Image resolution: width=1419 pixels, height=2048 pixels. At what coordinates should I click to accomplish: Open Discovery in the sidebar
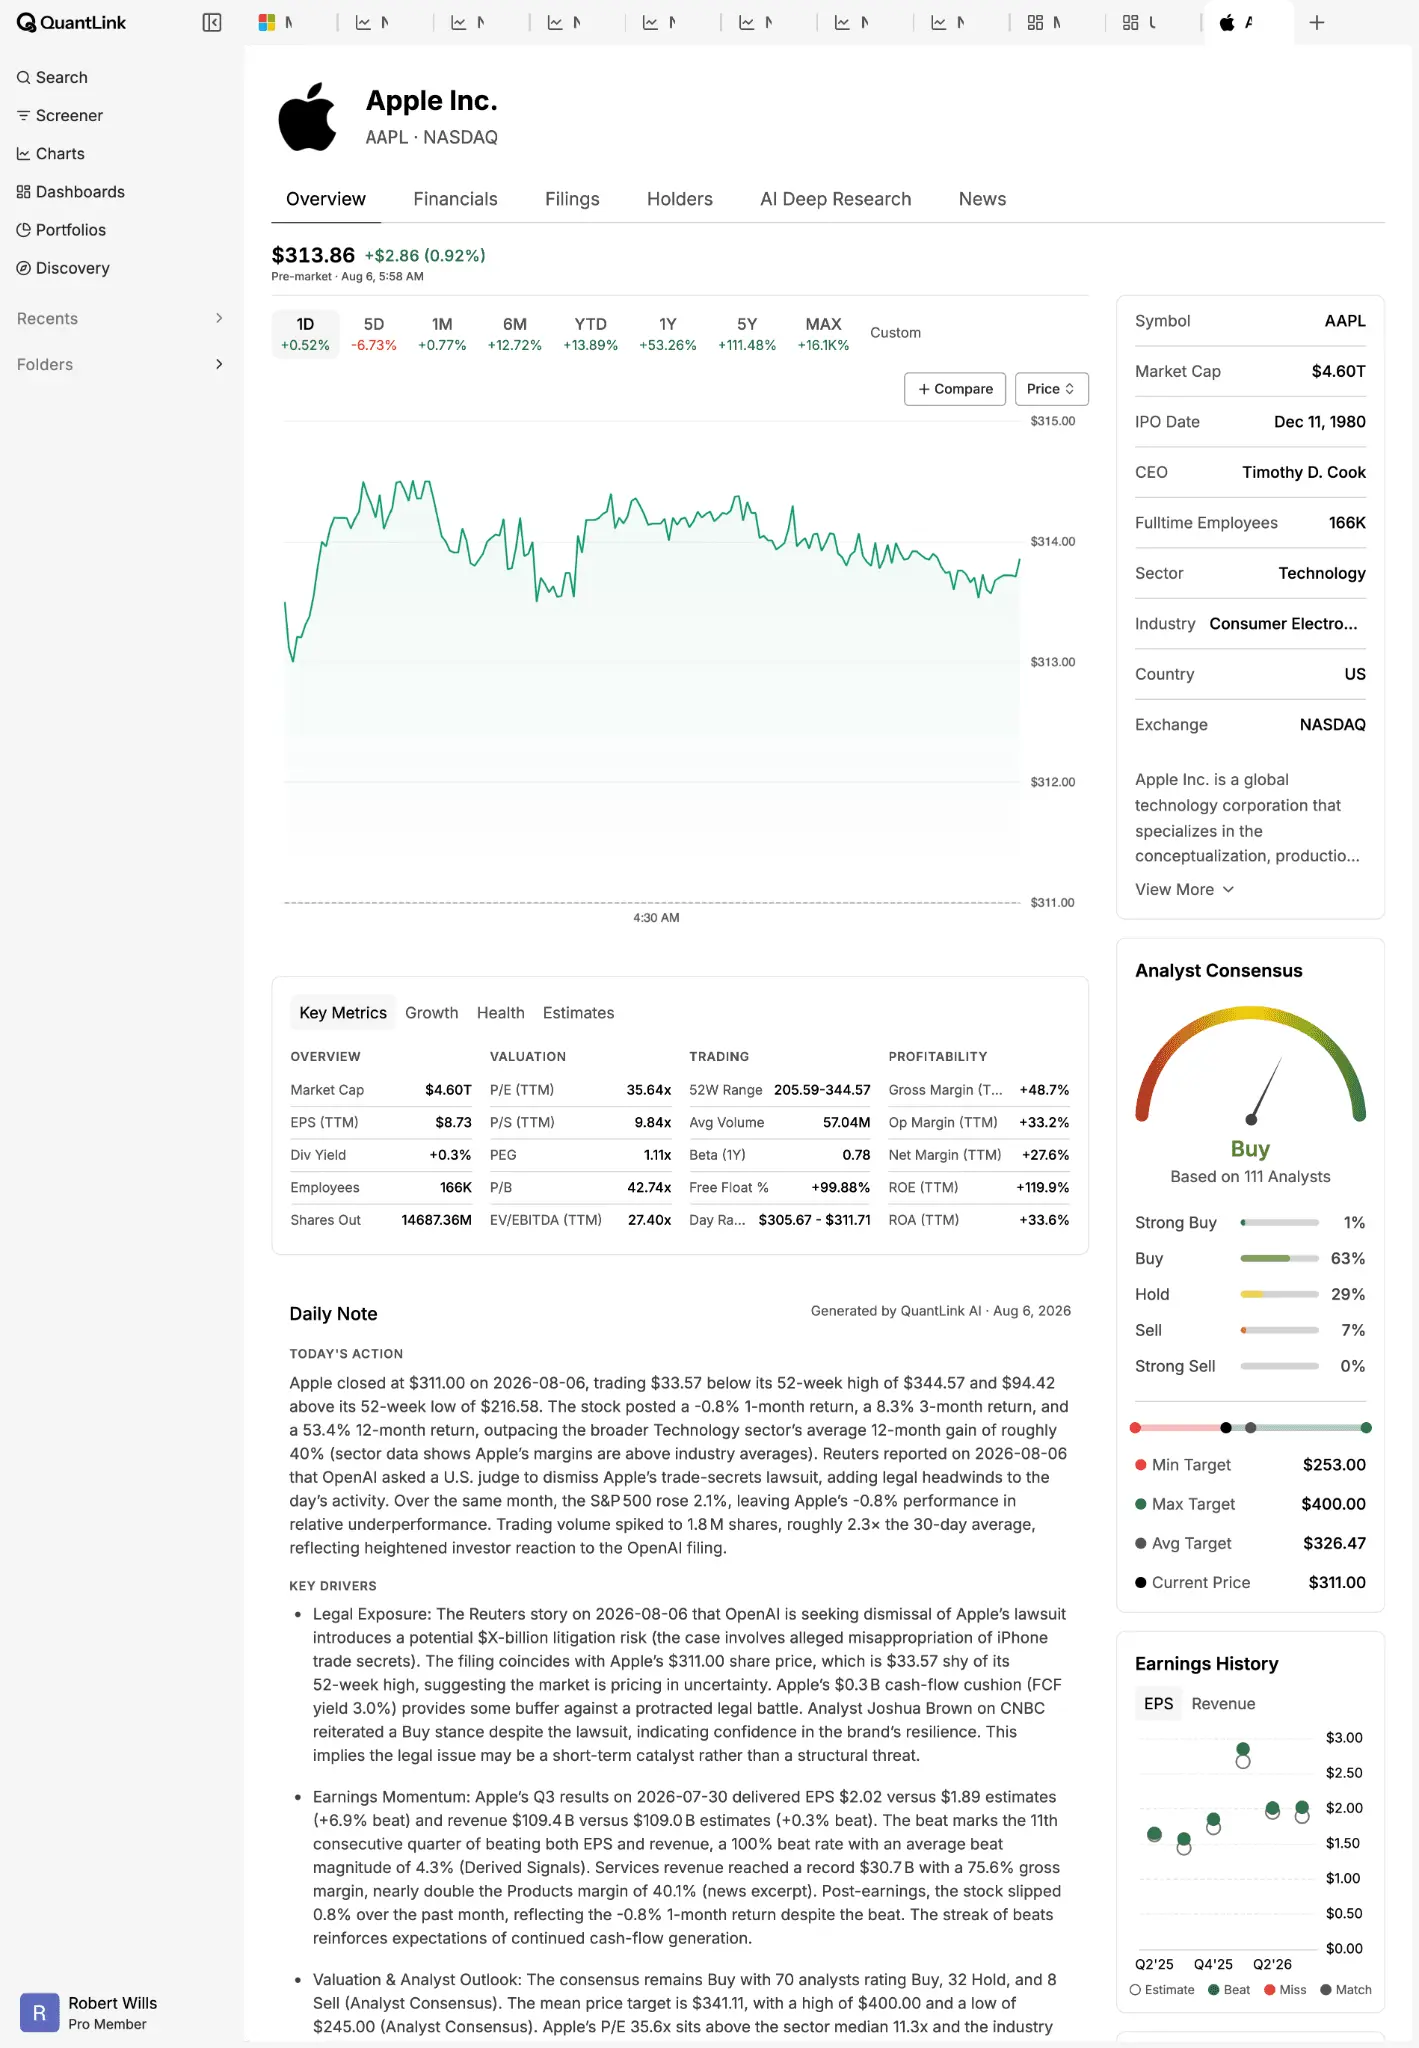[63, 267]
